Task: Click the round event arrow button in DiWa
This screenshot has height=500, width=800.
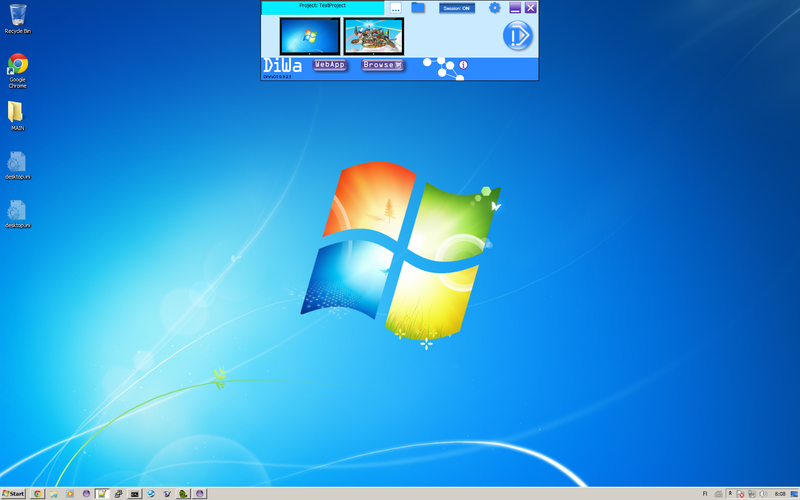Action: (x=517, y=36)
